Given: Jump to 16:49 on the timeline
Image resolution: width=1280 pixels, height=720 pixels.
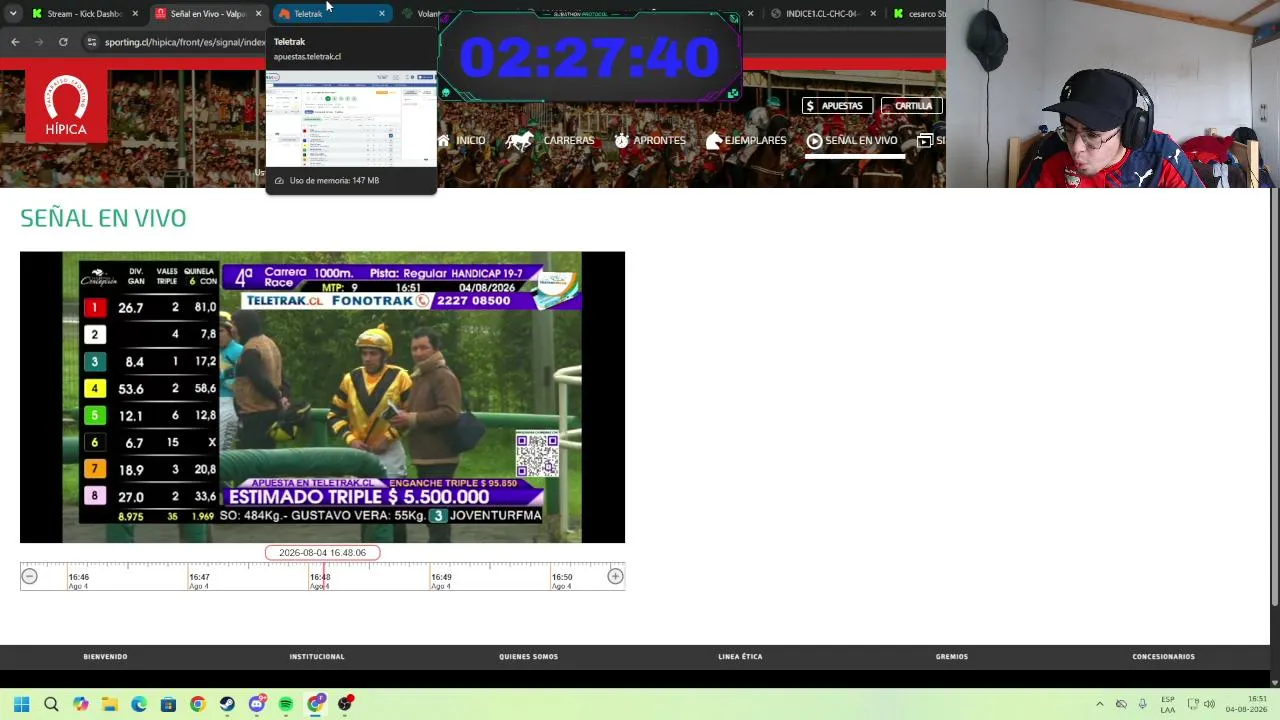Looking at the screenshot, I should pos(441,577).
